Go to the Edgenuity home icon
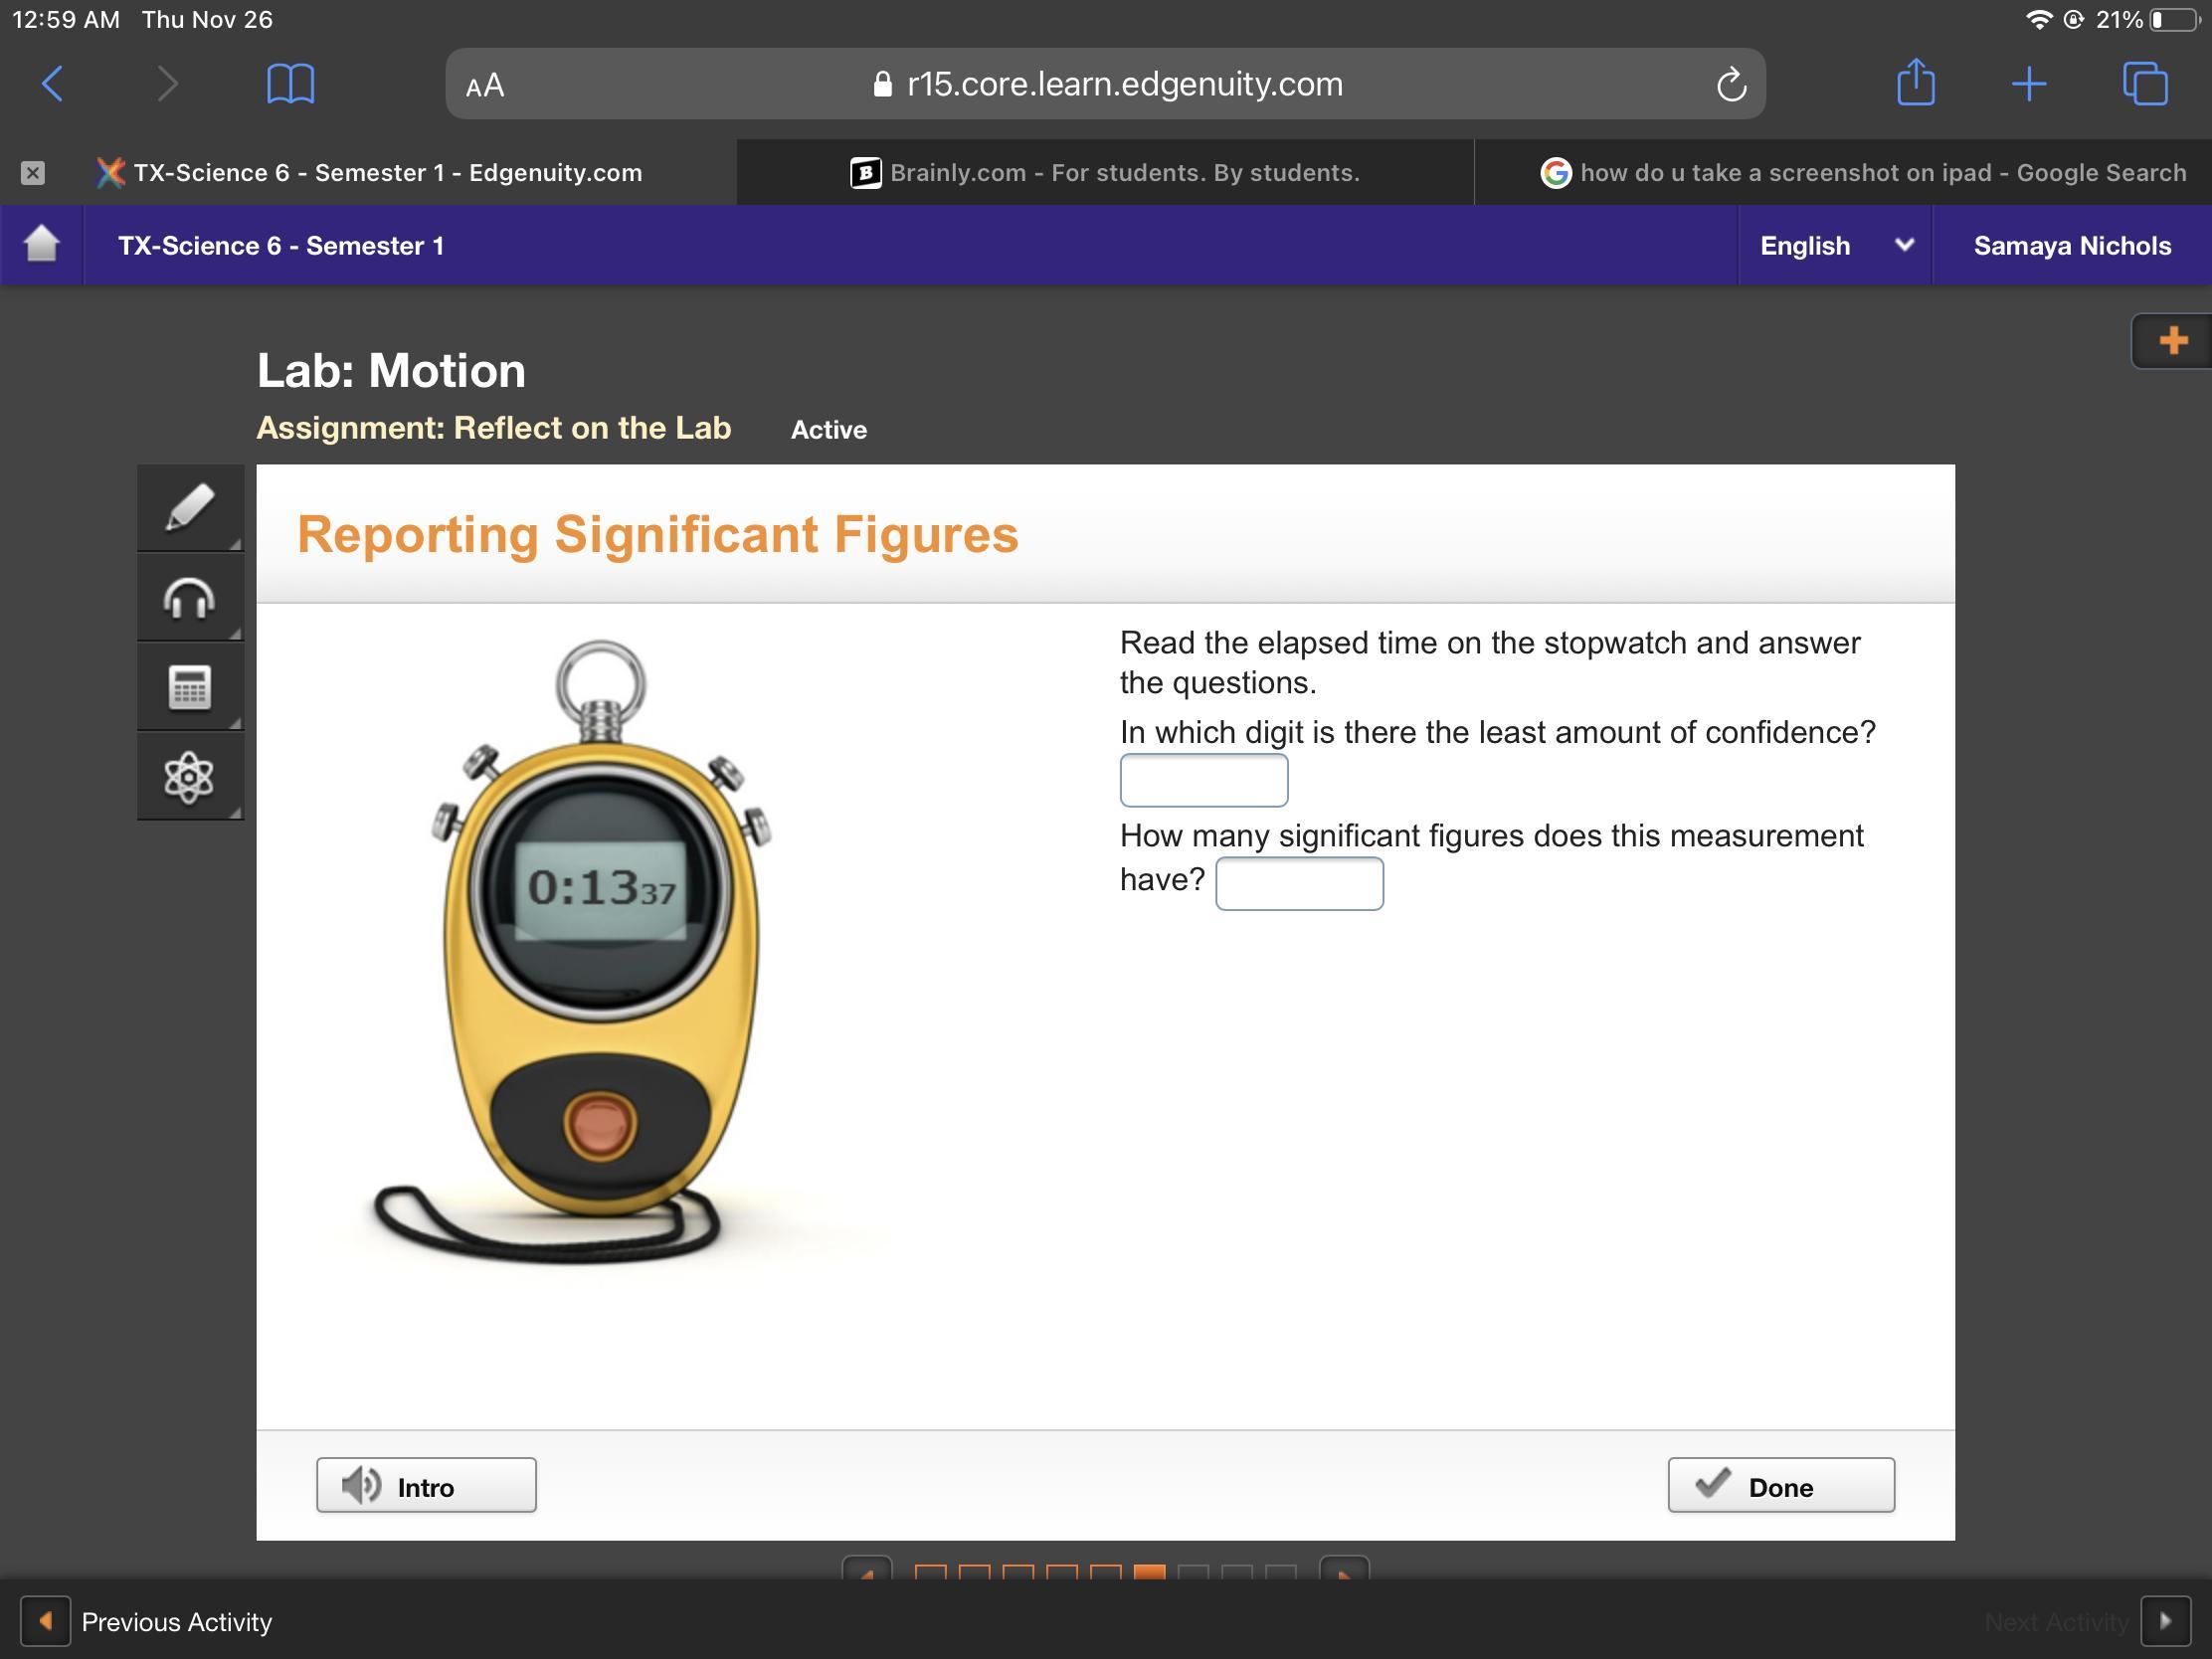Screen dimensions: 2212x1659 pos(41,245)
